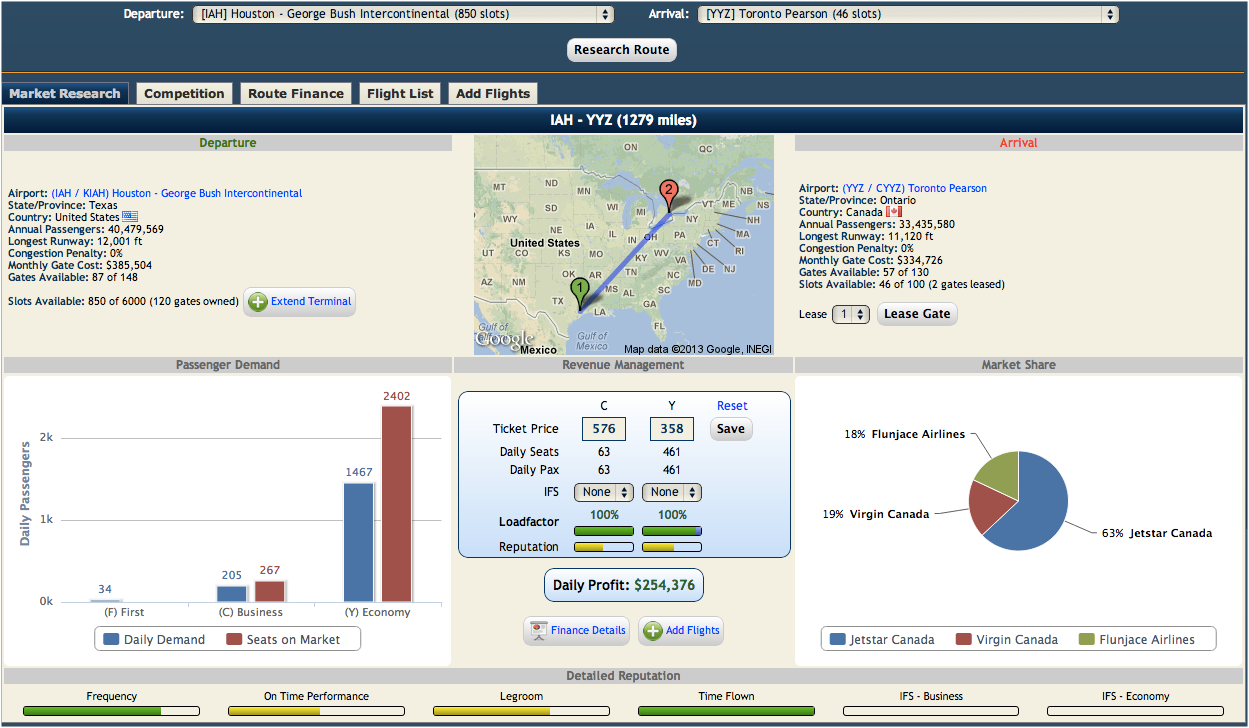
Task: Open the Business class IFS dropdown
Action: click(604, 492)
